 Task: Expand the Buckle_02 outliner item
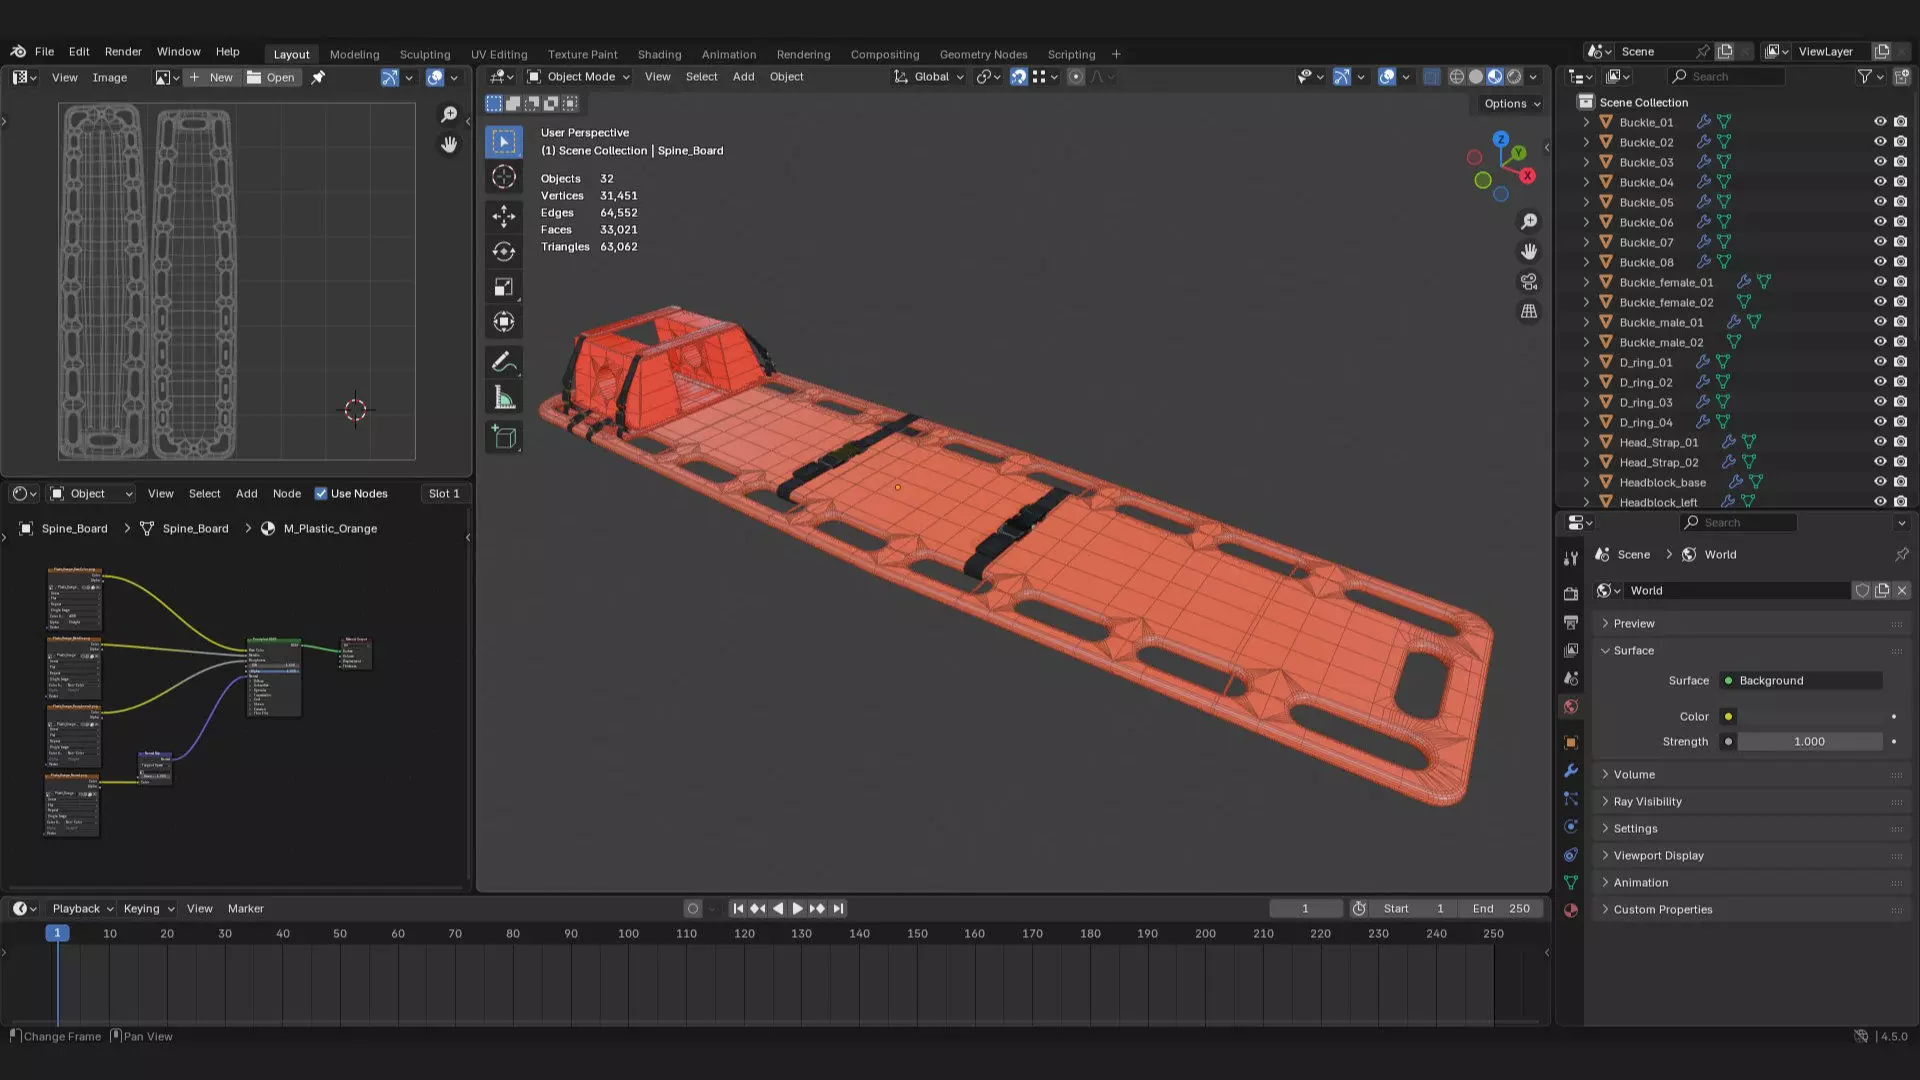coord(1586,142)
